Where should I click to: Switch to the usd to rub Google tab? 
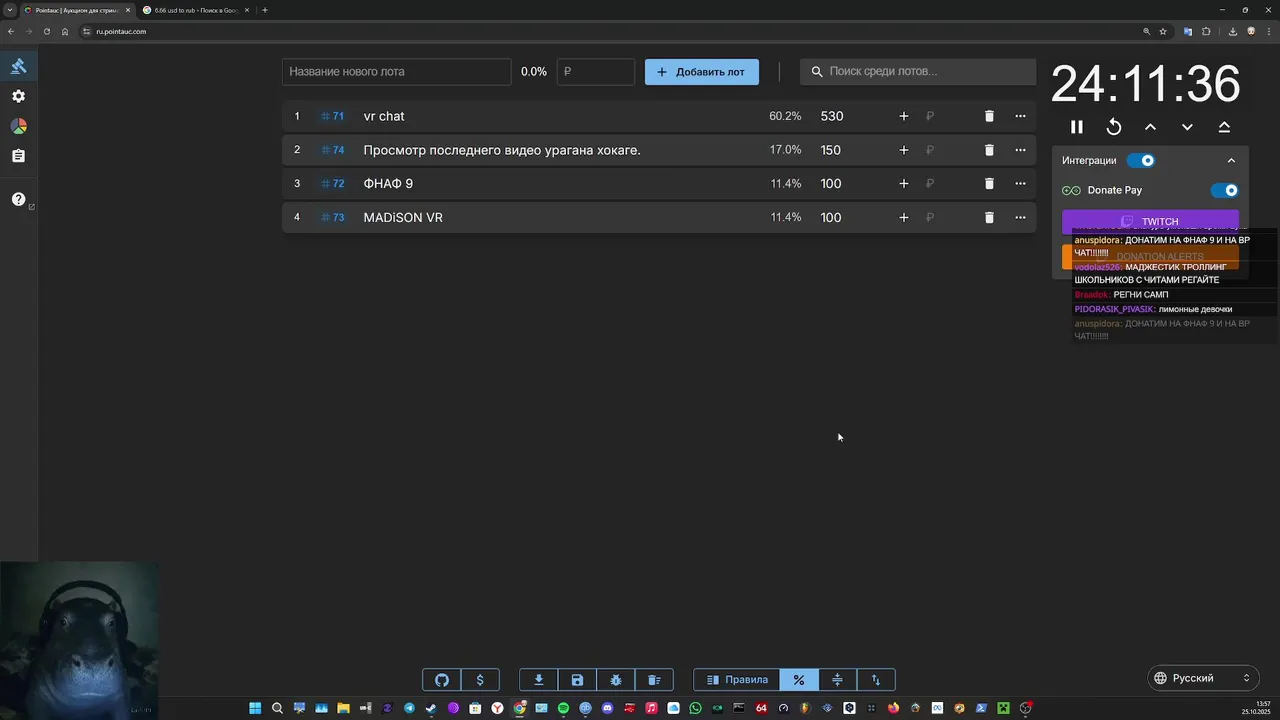tap(196, 10)
